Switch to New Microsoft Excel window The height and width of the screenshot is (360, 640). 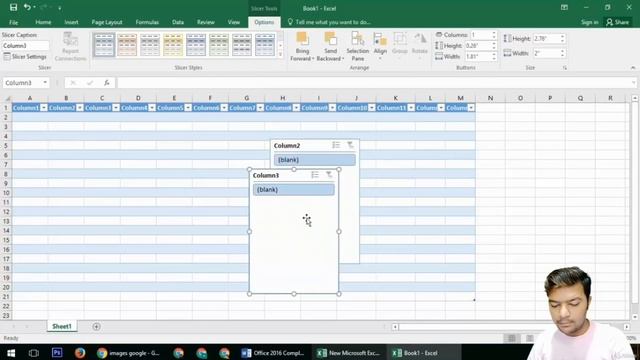[349, 353]
